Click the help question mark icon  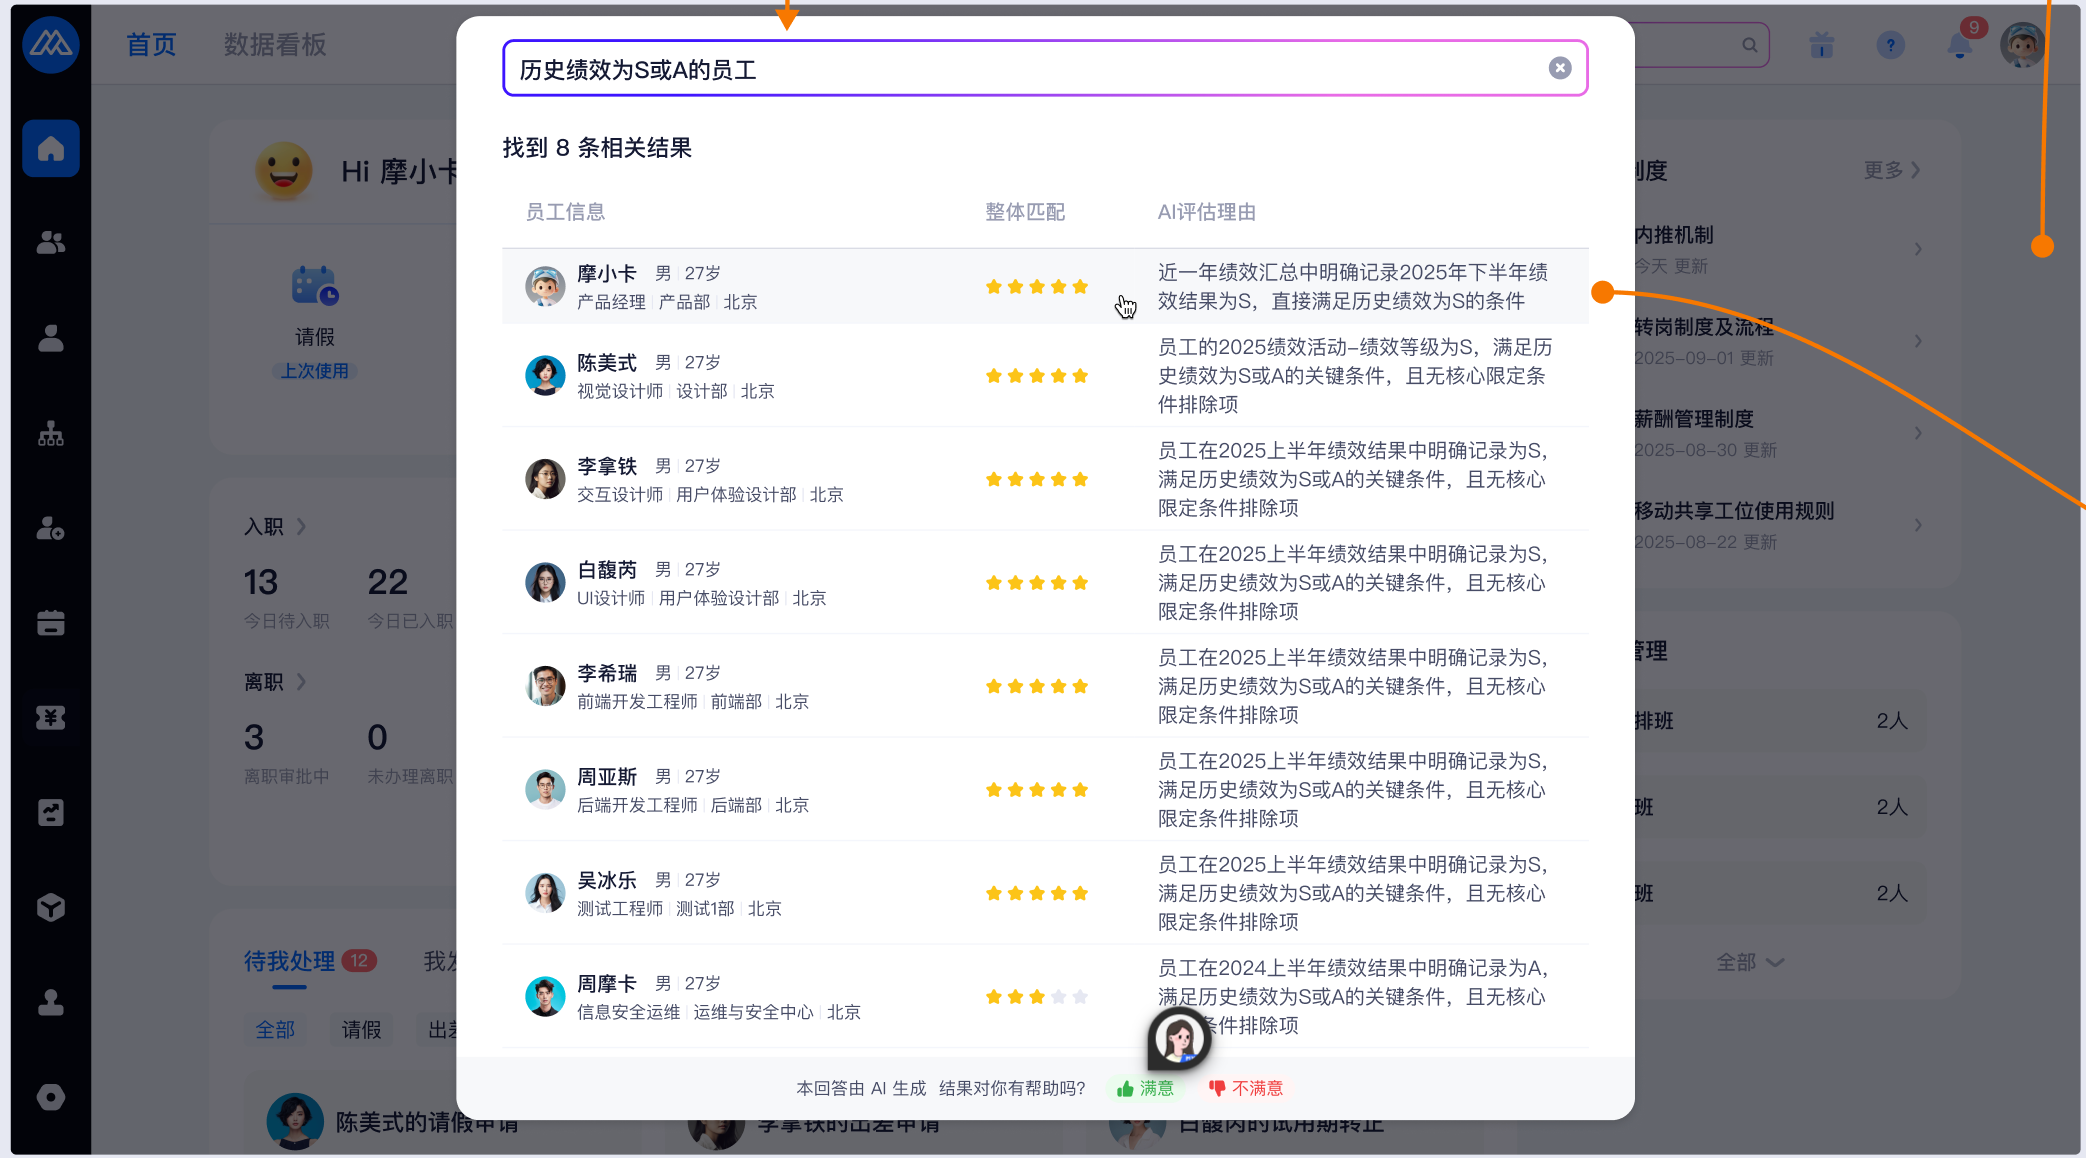click(1890, 45)
